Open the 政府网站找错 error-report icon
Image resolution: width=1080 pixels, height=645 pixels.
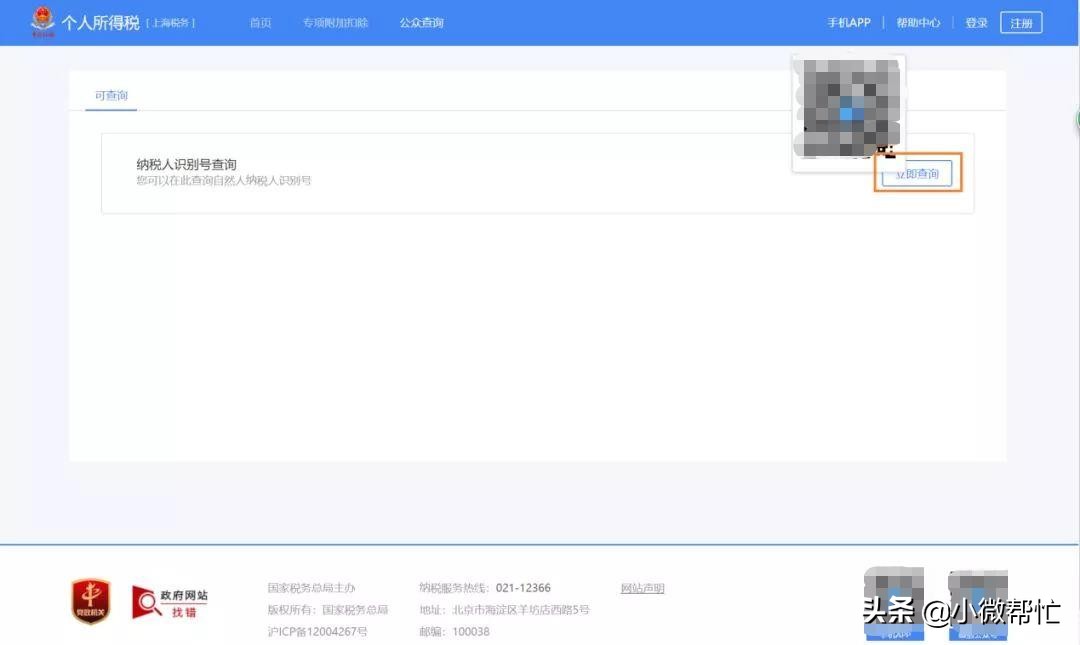coord(170,602)
